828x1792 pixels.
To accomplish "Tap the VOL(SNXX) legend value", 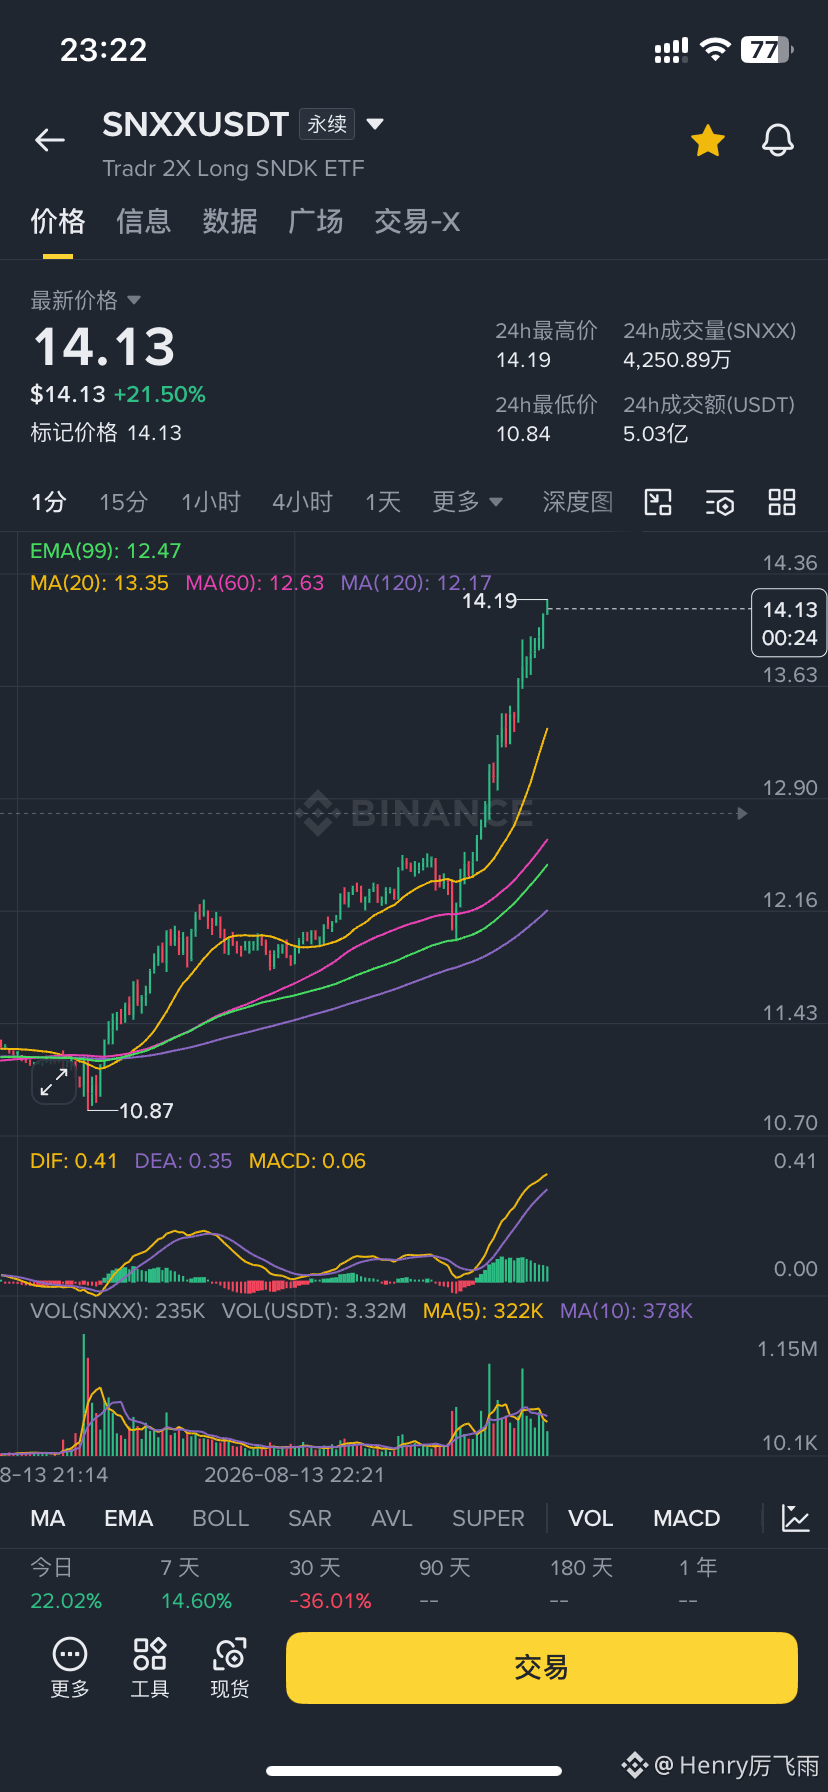I will click(x=118, y=1311).
